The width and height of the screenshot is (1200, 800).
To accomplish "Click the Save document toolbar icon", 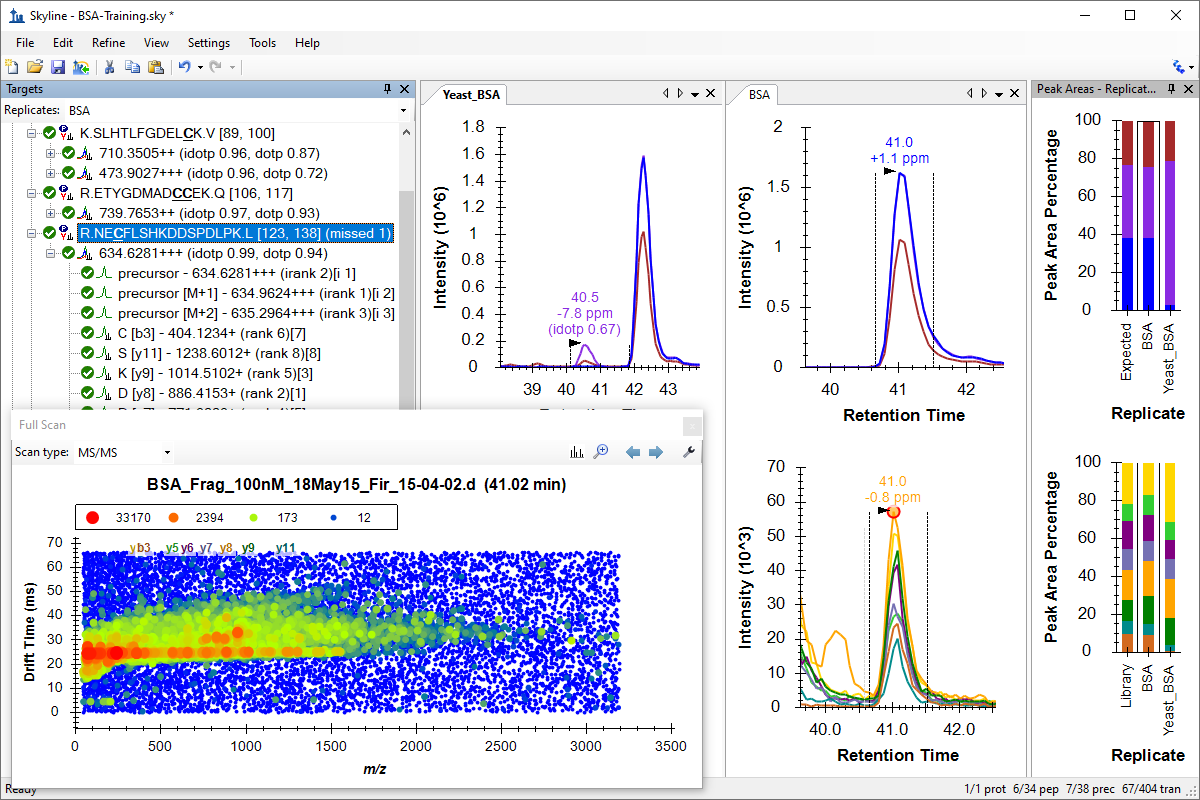I will 57,67.
